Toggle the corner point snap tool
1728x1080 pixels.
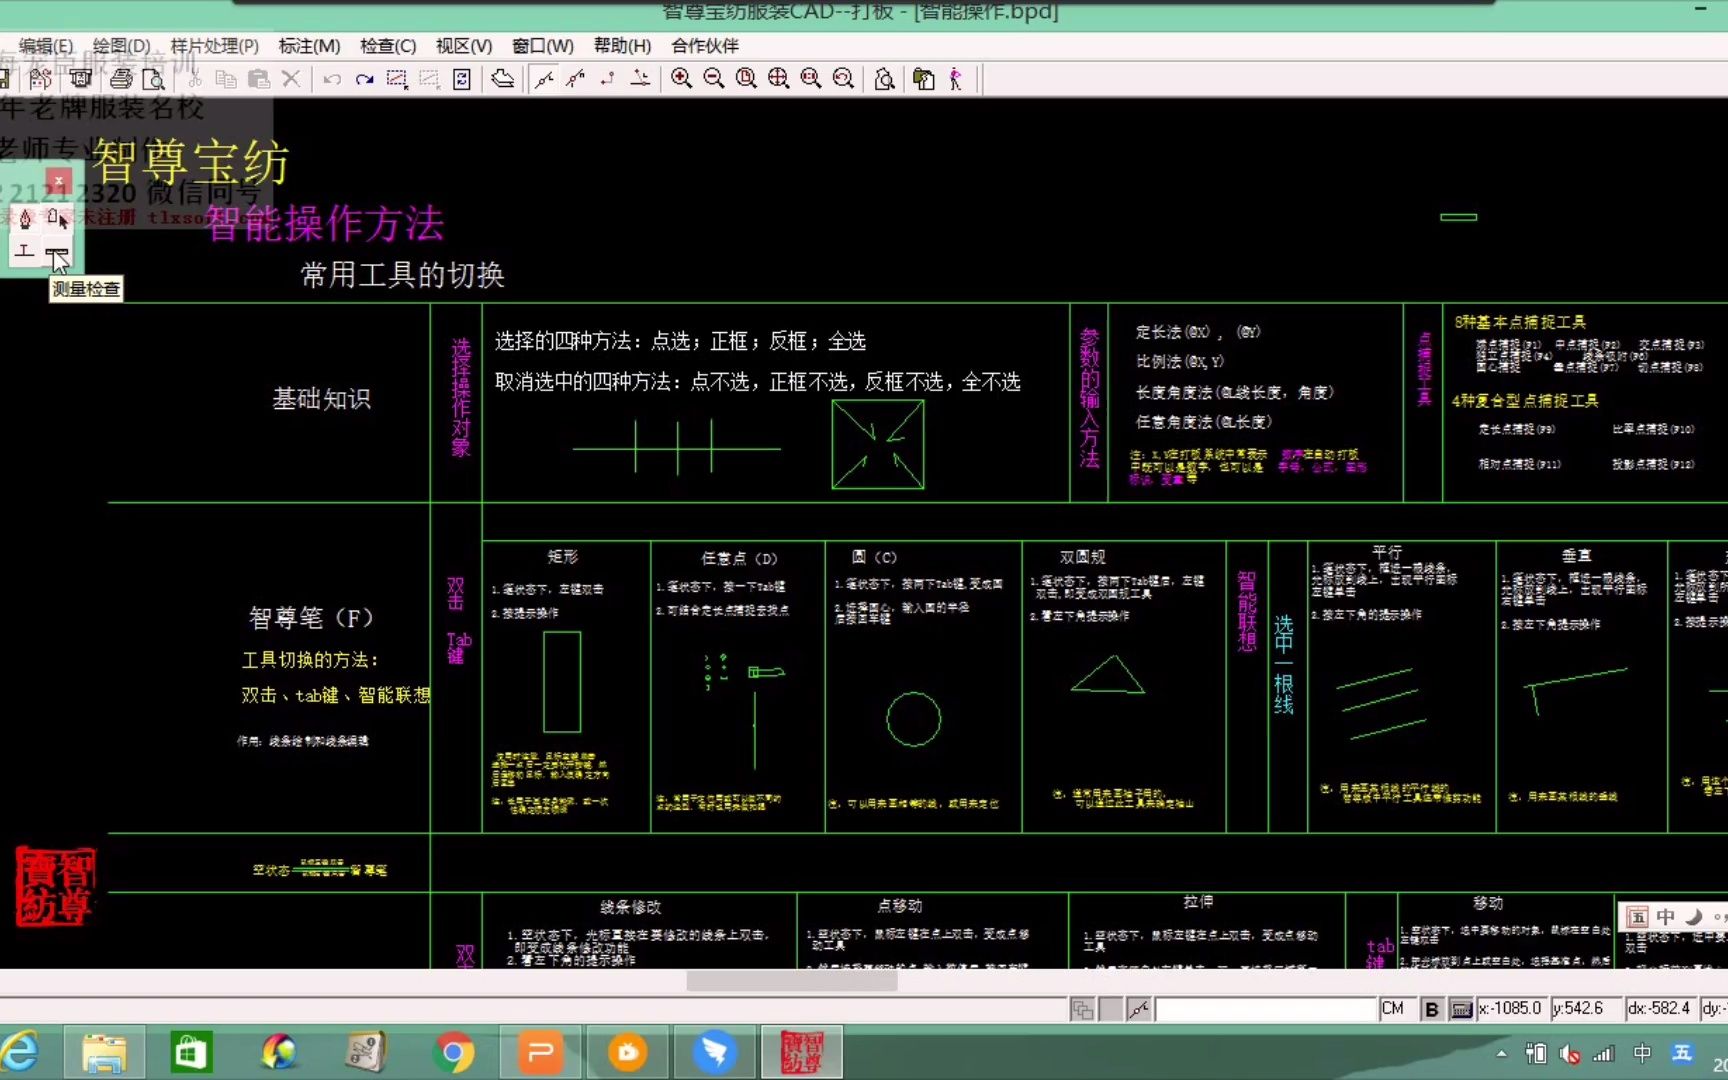coord(607,79)
